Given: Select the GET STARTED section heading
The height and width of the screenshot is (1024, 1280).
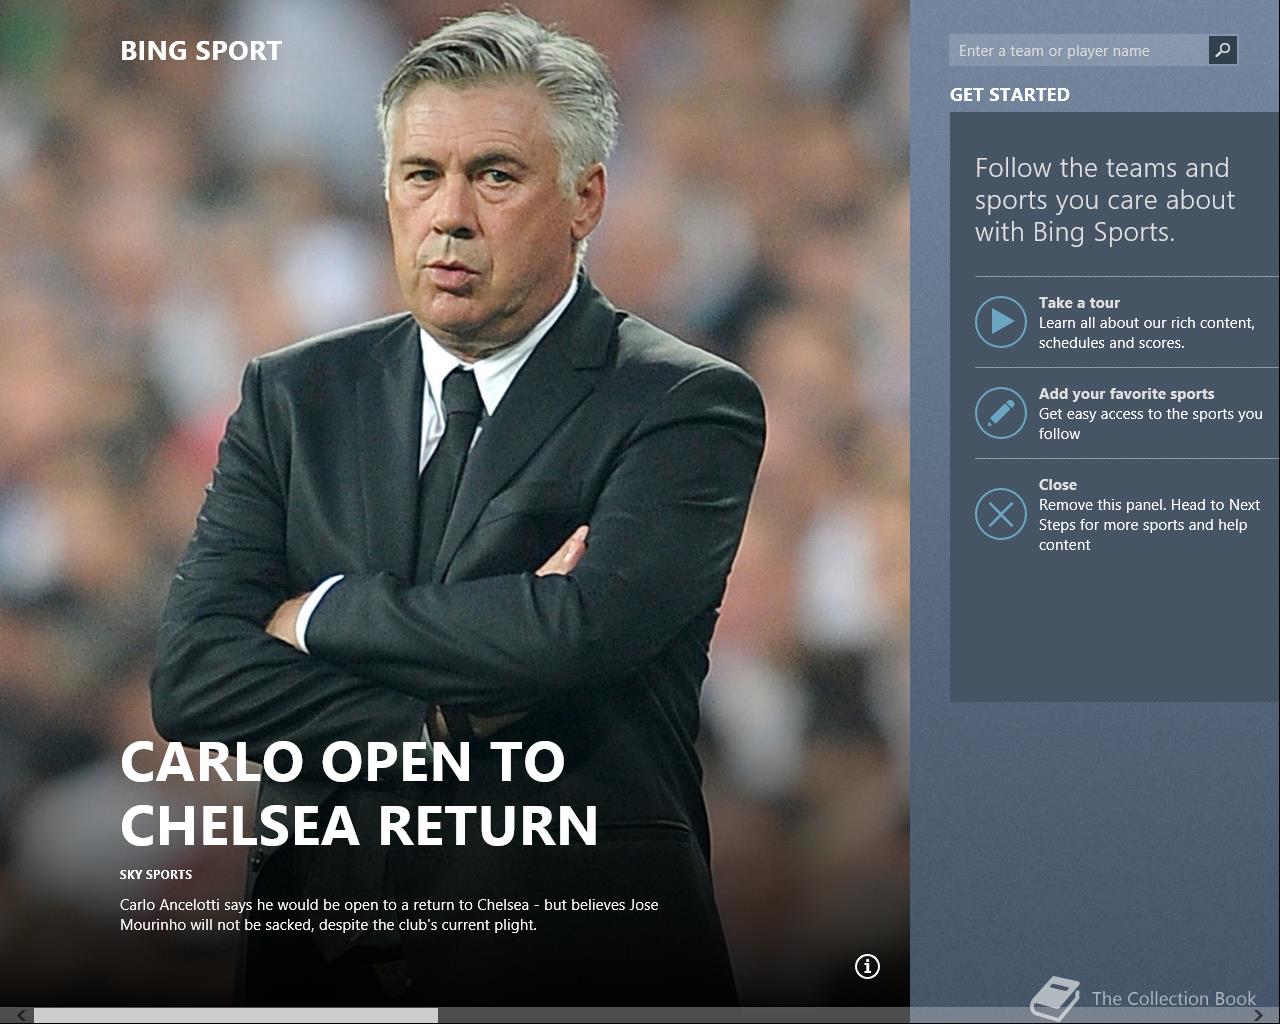Looking at the screenshot, I should click(x=1010, y=94).
